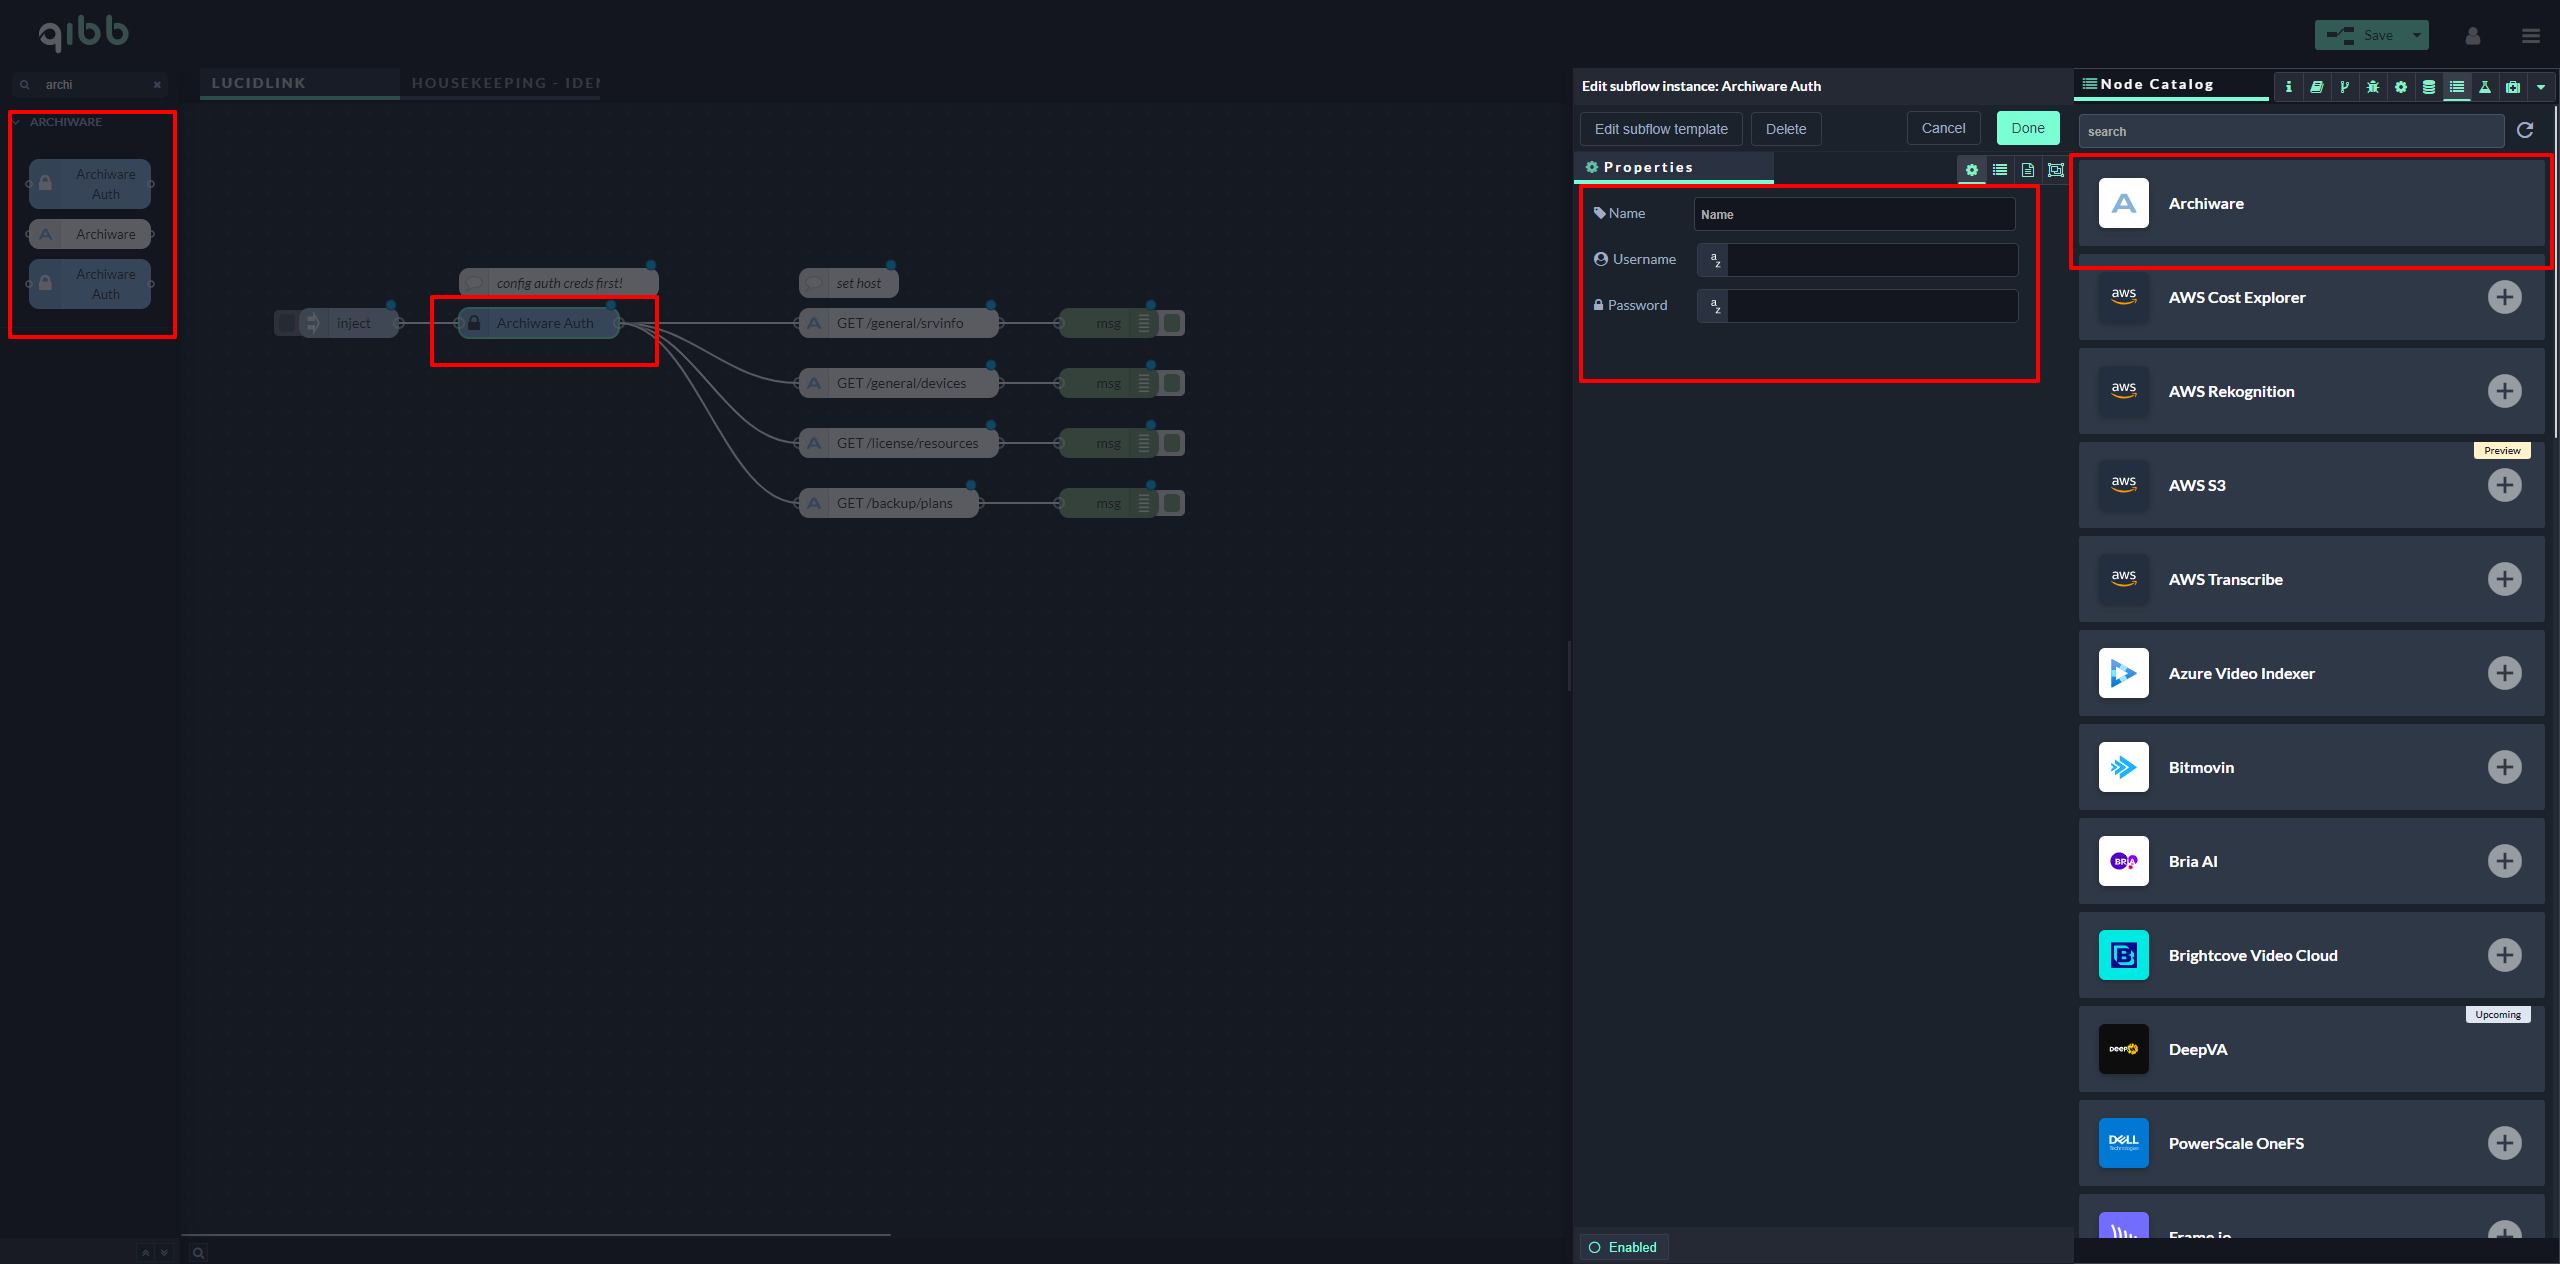Screen dimensions: 2560x1264
Task: Open the Debug bug sidebar icon
Action: click(x=2372, y=87)
